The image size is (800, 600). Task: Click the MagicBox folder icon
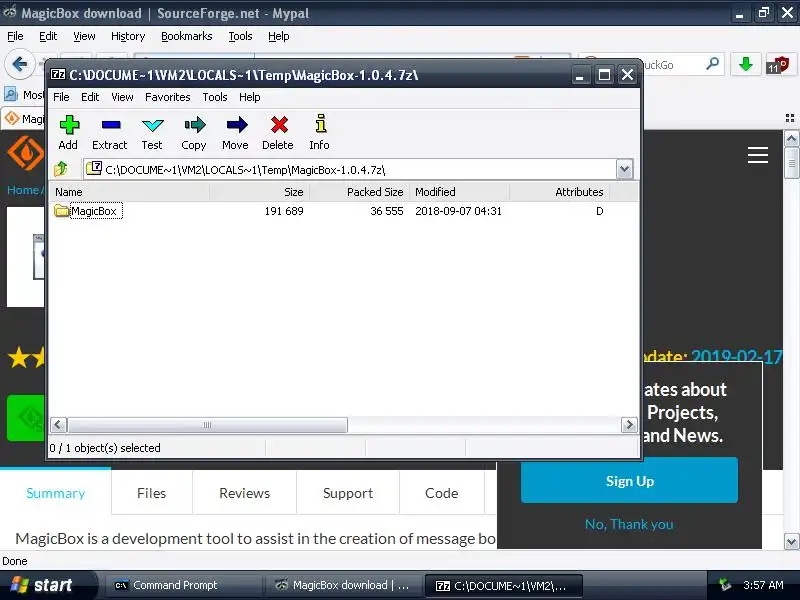click(61, 211)
